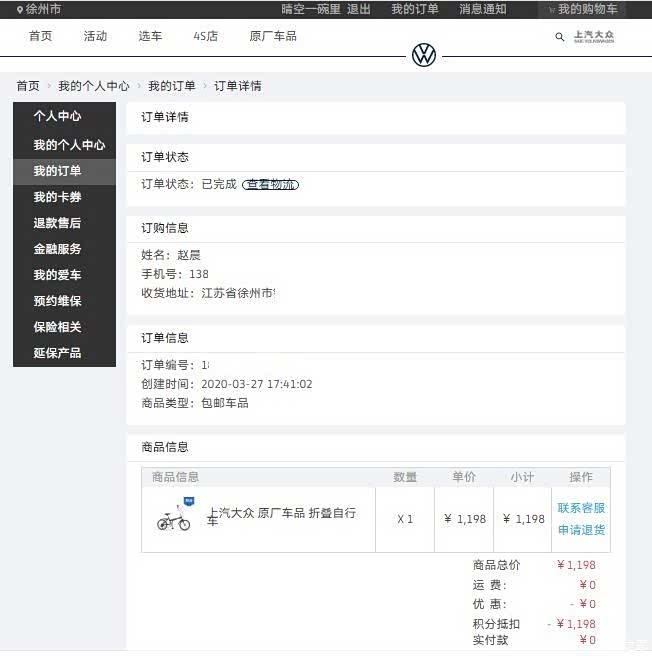Open 我的订单 in top bar

pyautogui.click(x=415, y=9)
